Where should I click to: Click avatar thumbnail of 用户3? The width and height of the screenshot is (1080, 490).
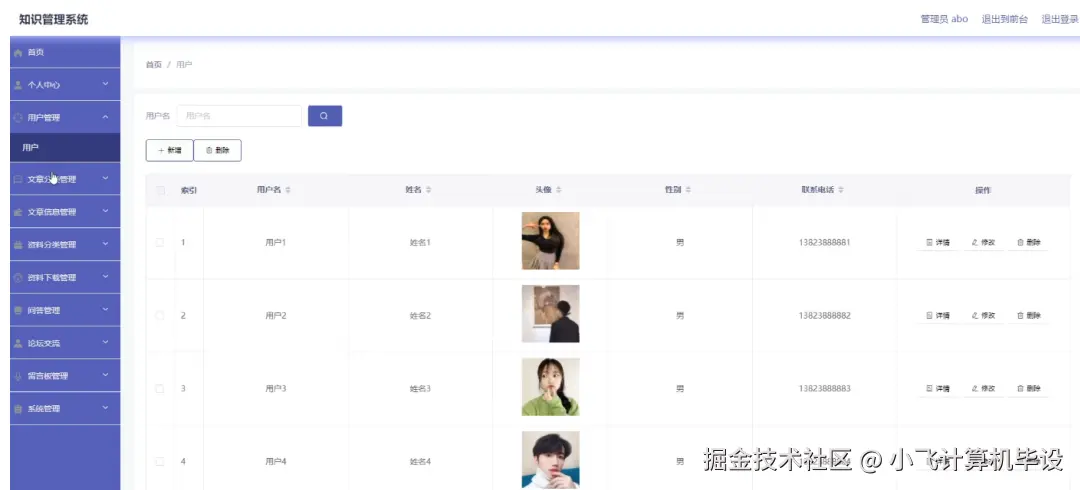pyautogui.click(x=550, y=387)
